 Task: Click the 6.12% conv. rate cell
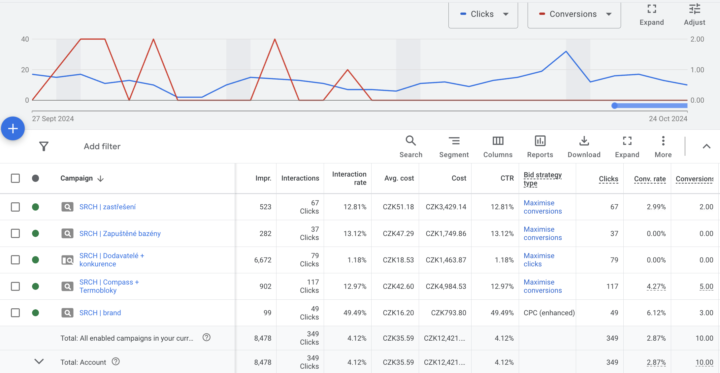coord(656,313)
